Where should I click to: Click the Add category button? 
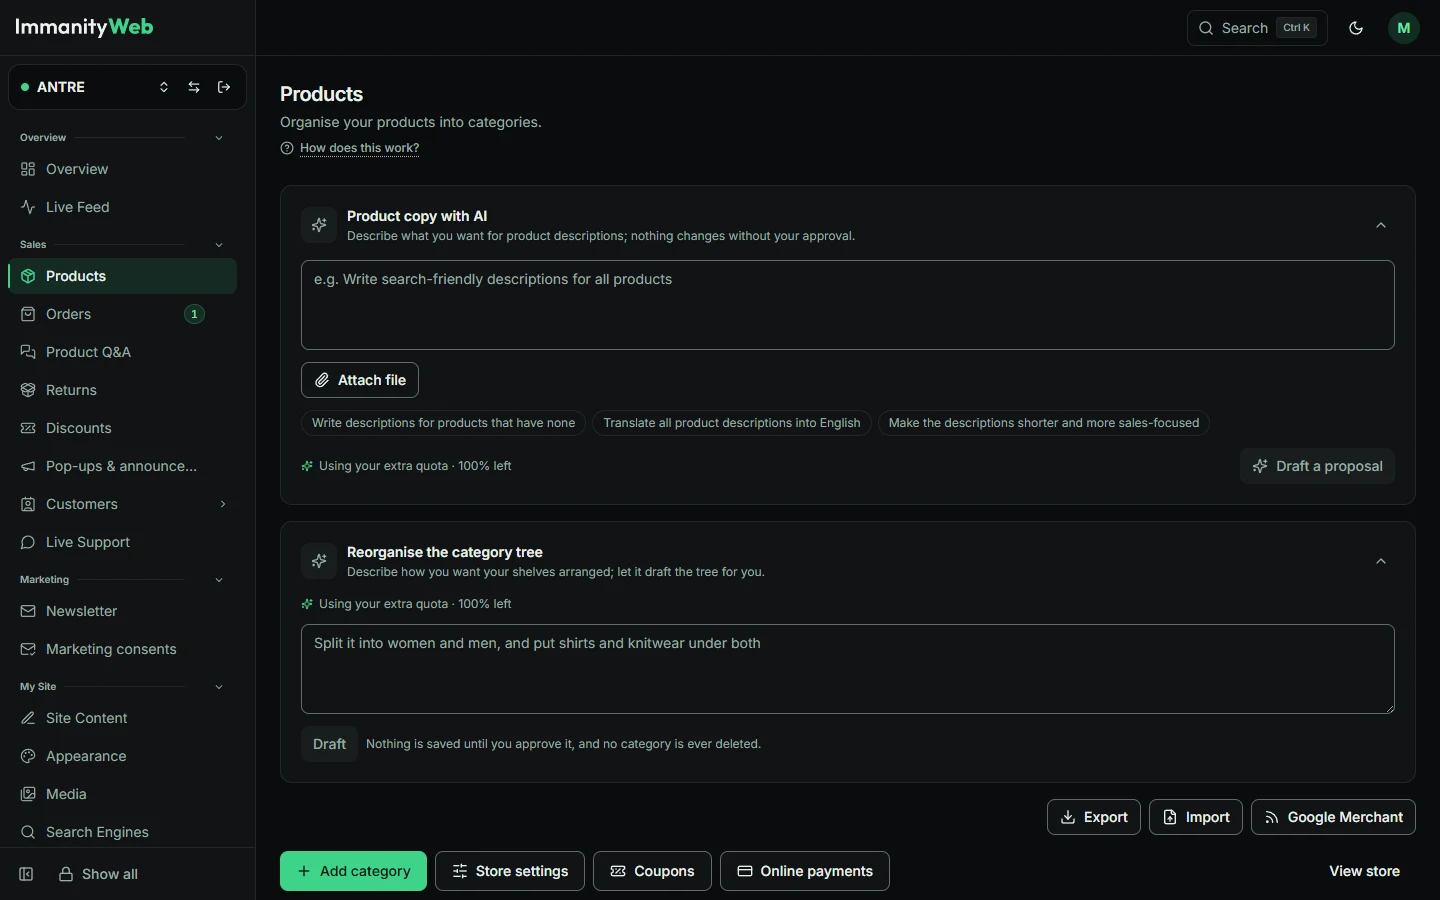(353, 871)
